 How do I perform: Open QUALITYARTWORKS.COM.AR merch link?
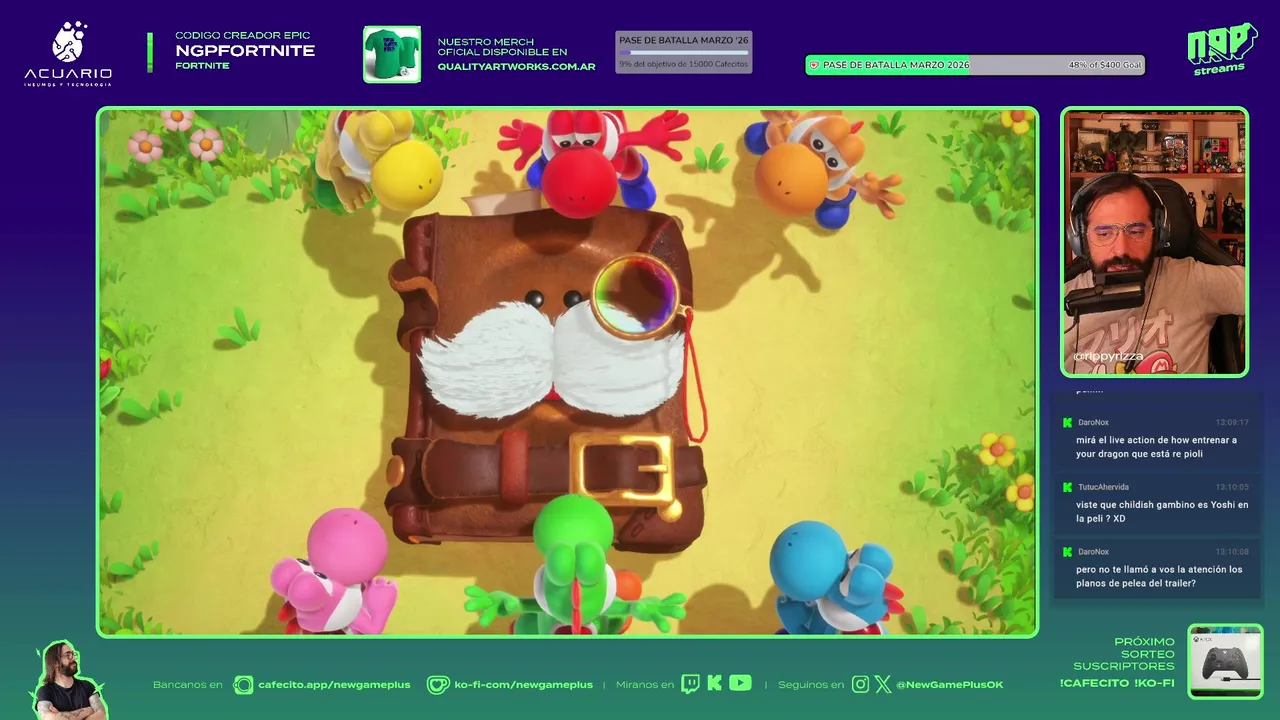click(x=516, y=67)
